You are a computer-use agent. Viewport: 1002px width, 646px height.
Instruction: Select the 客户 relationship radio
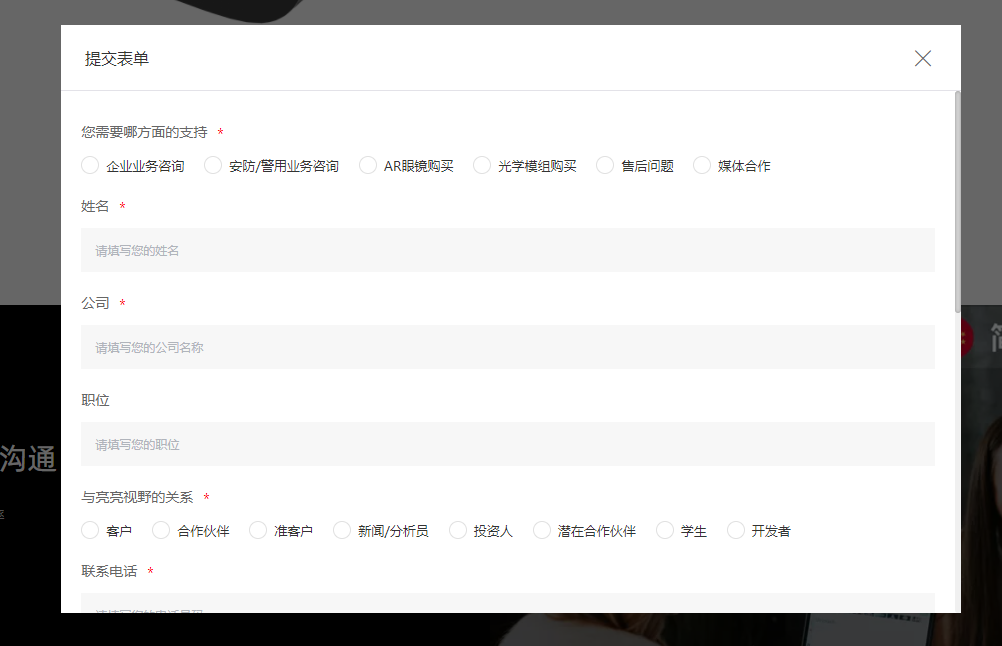click(90, 530)
